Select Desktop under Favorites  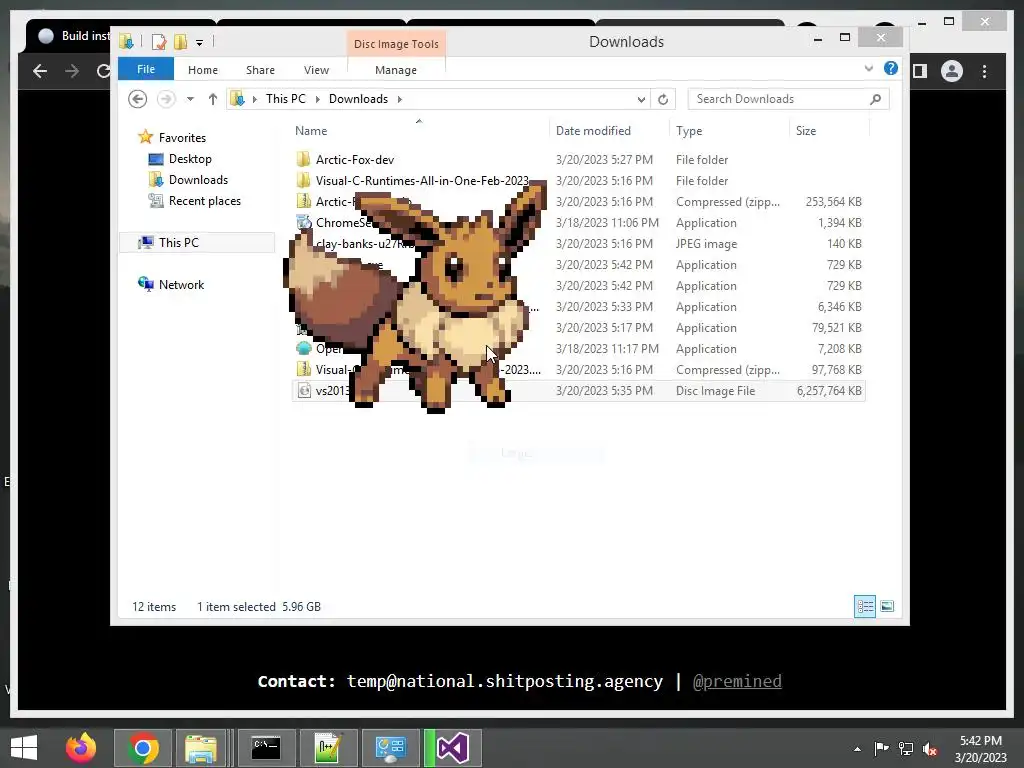190,159
